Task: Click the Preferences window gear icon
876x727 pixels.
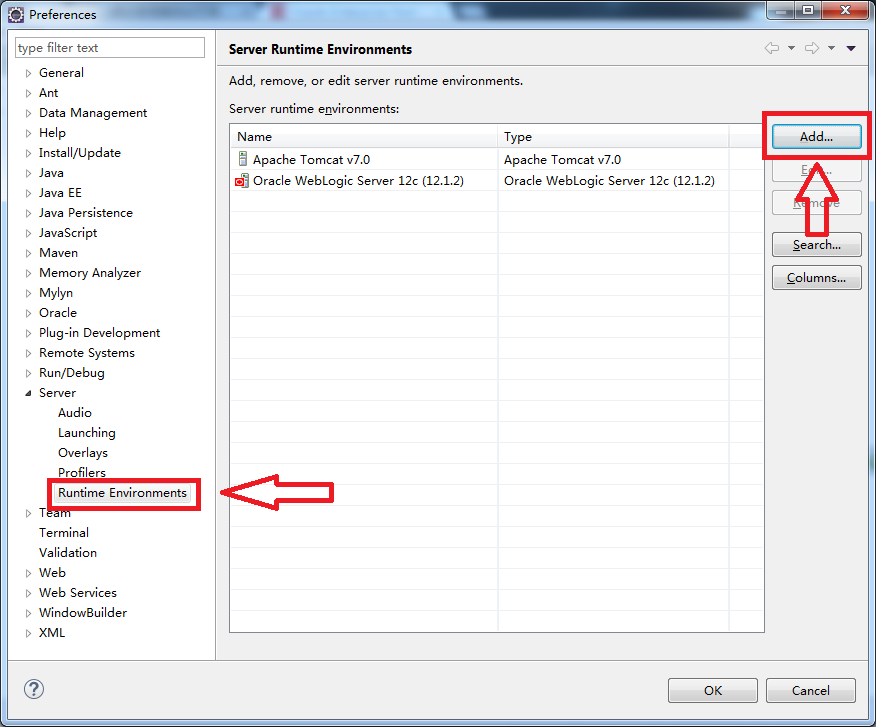Action: click(16, 15)
